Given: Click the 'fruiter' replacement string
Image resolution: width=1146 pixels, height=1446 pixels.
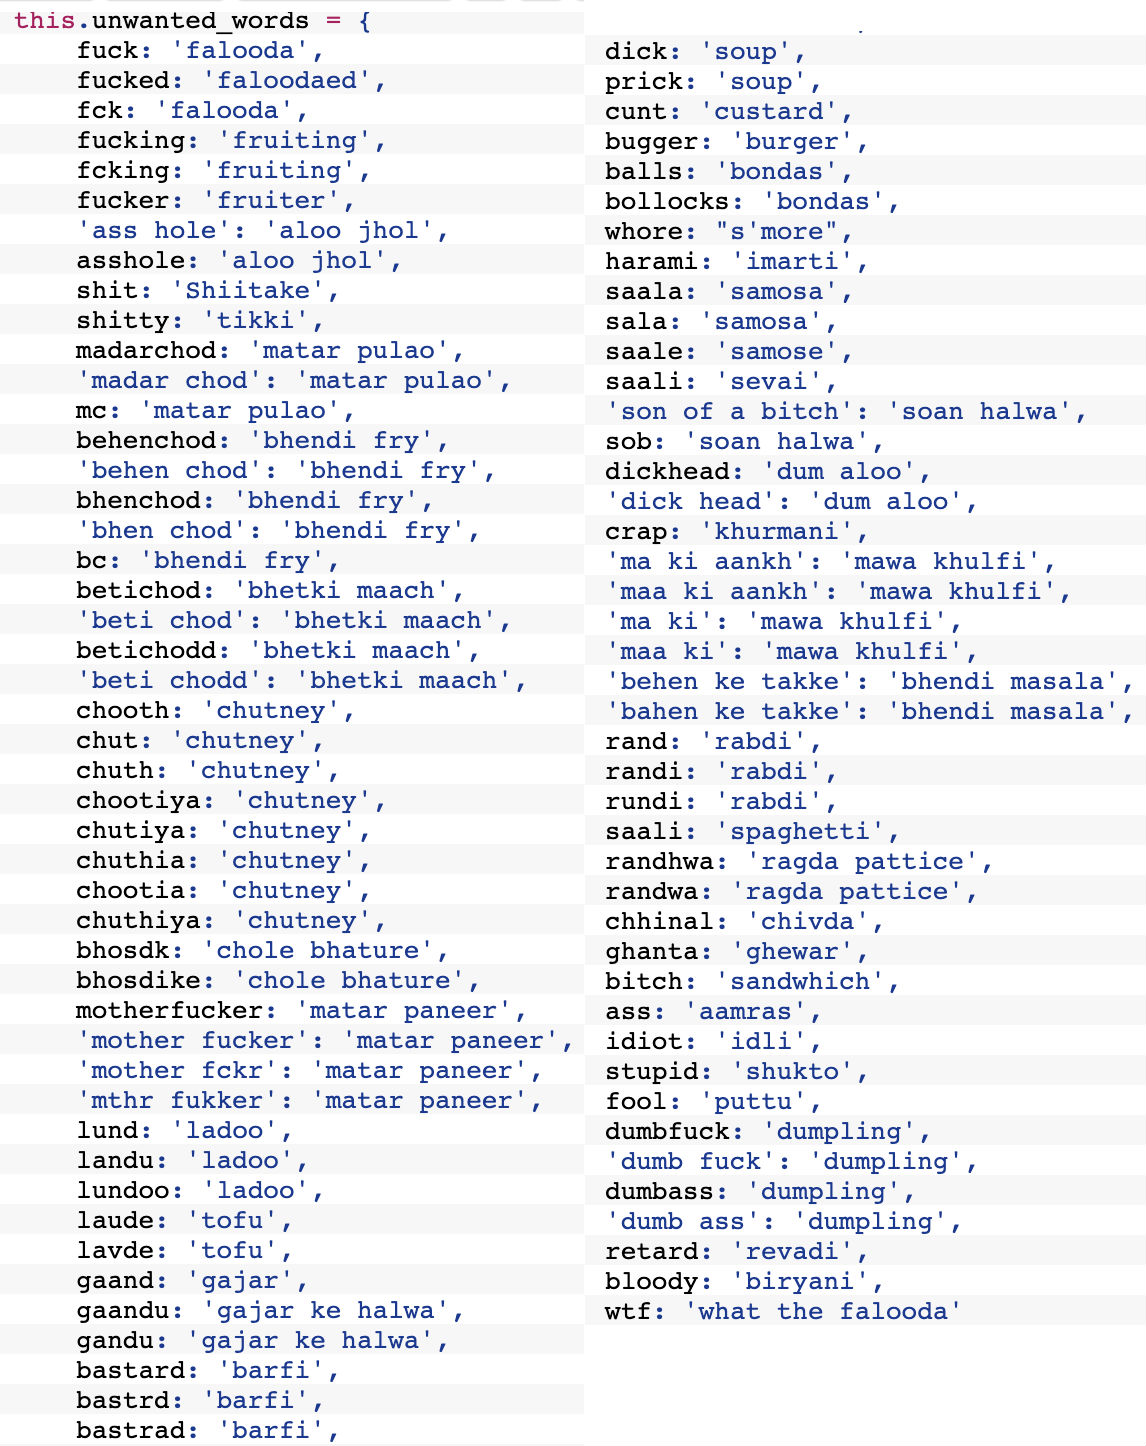Looking at the screenshot, I should (271, 200).
